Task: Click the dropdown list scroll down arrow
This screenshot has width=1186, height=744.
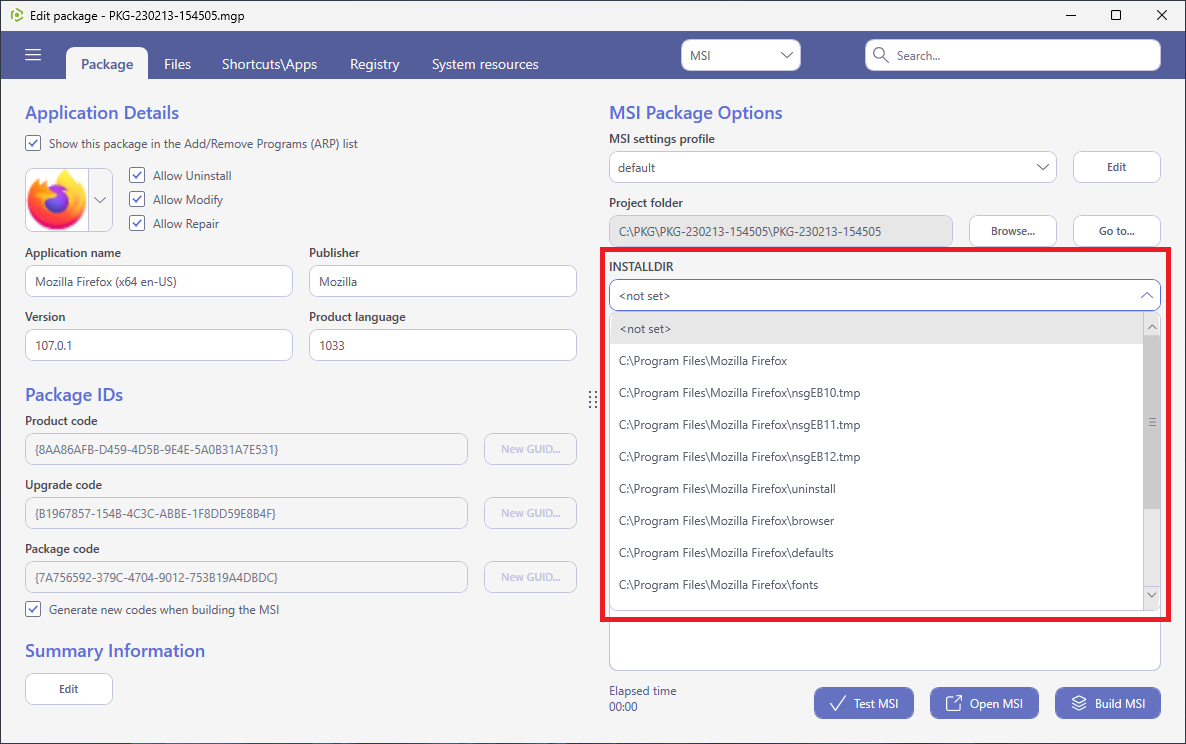Action: coord(1151,595)
